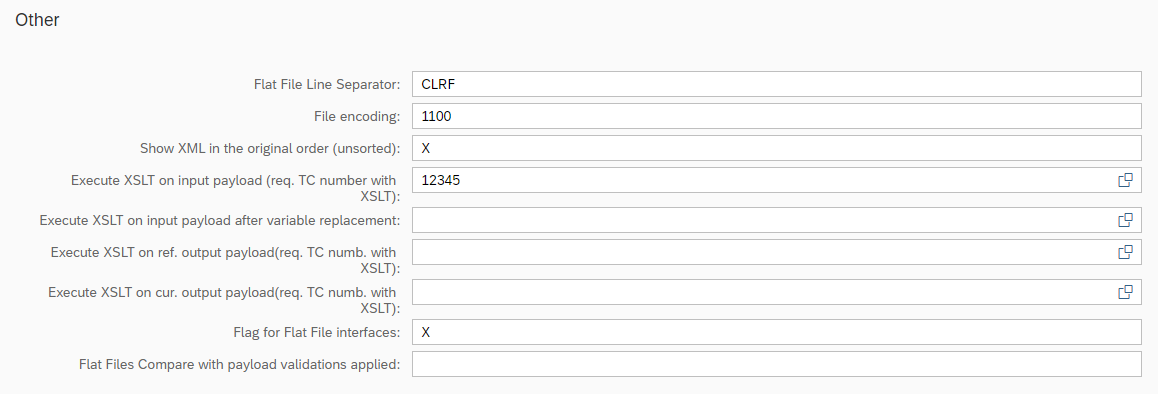Viewport: 1158px width, 394px height.
Task: Focus the XSLT input payload field with 12345
Action: (762, 180)
